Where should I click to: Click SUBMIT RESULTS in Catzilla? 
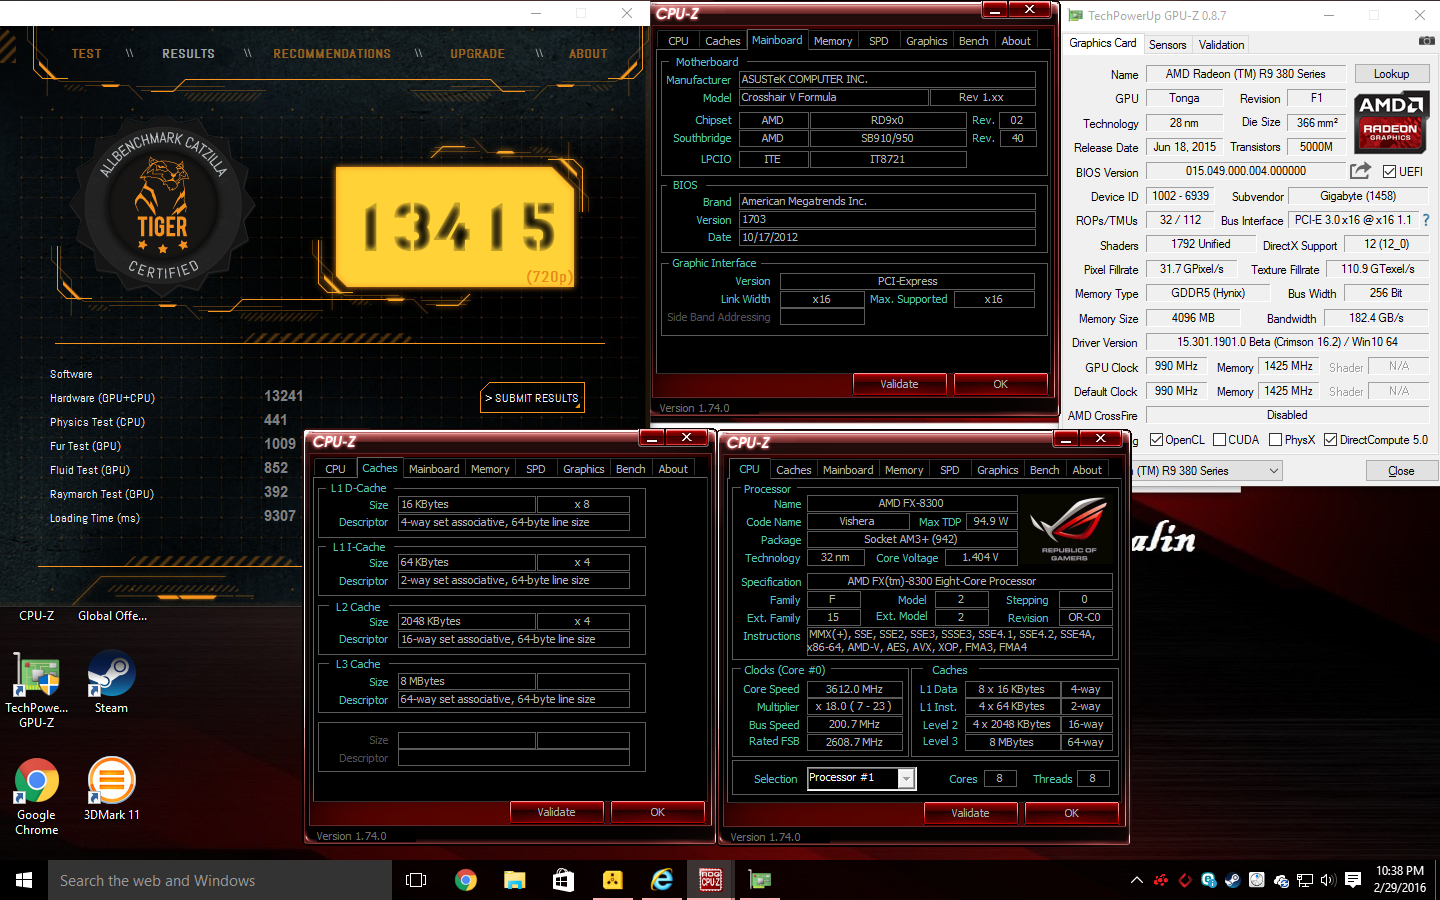[532, 398]
